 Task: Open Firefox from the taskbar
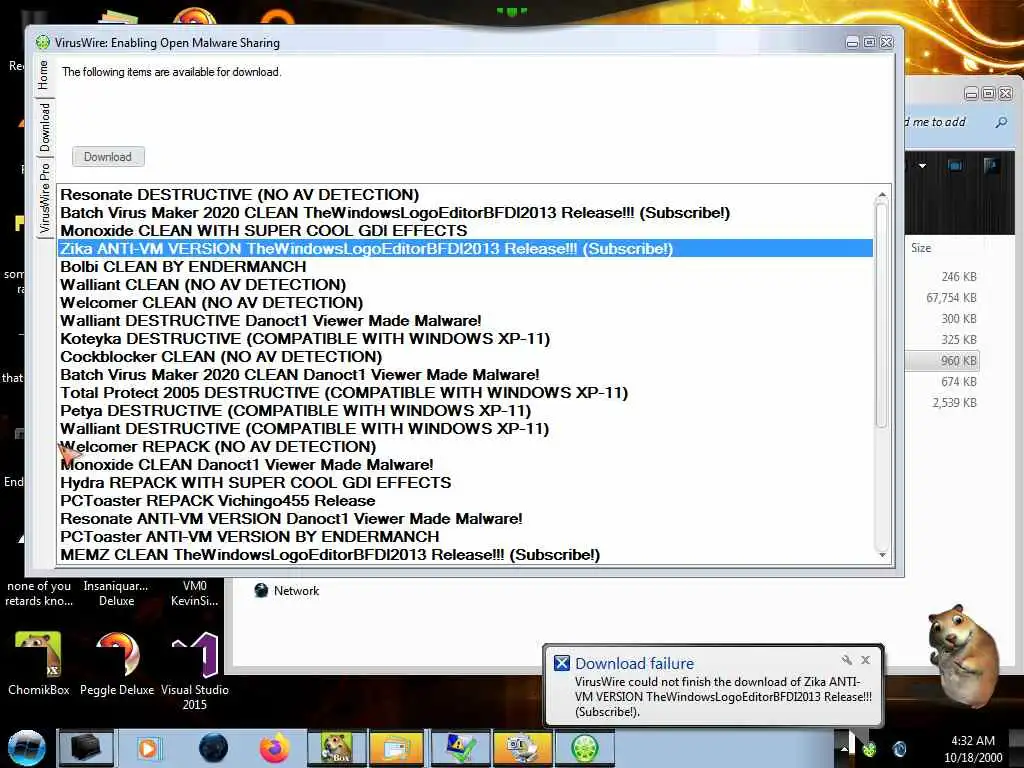click(275, 748)
